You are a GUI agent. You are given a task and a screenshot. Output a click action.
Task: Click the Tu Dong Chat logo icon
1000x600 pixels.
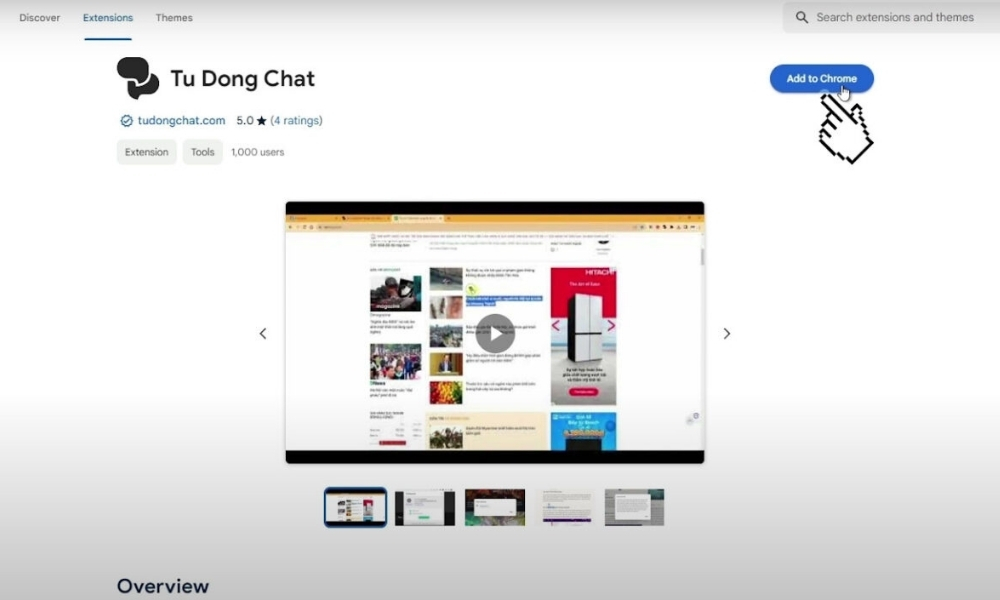(138, 78)
